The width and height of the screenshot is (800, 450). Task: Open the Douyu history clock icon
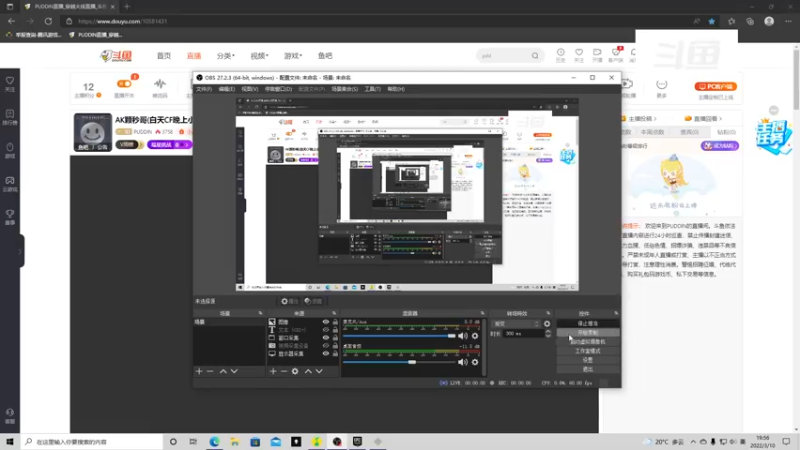tap(560, 55)
